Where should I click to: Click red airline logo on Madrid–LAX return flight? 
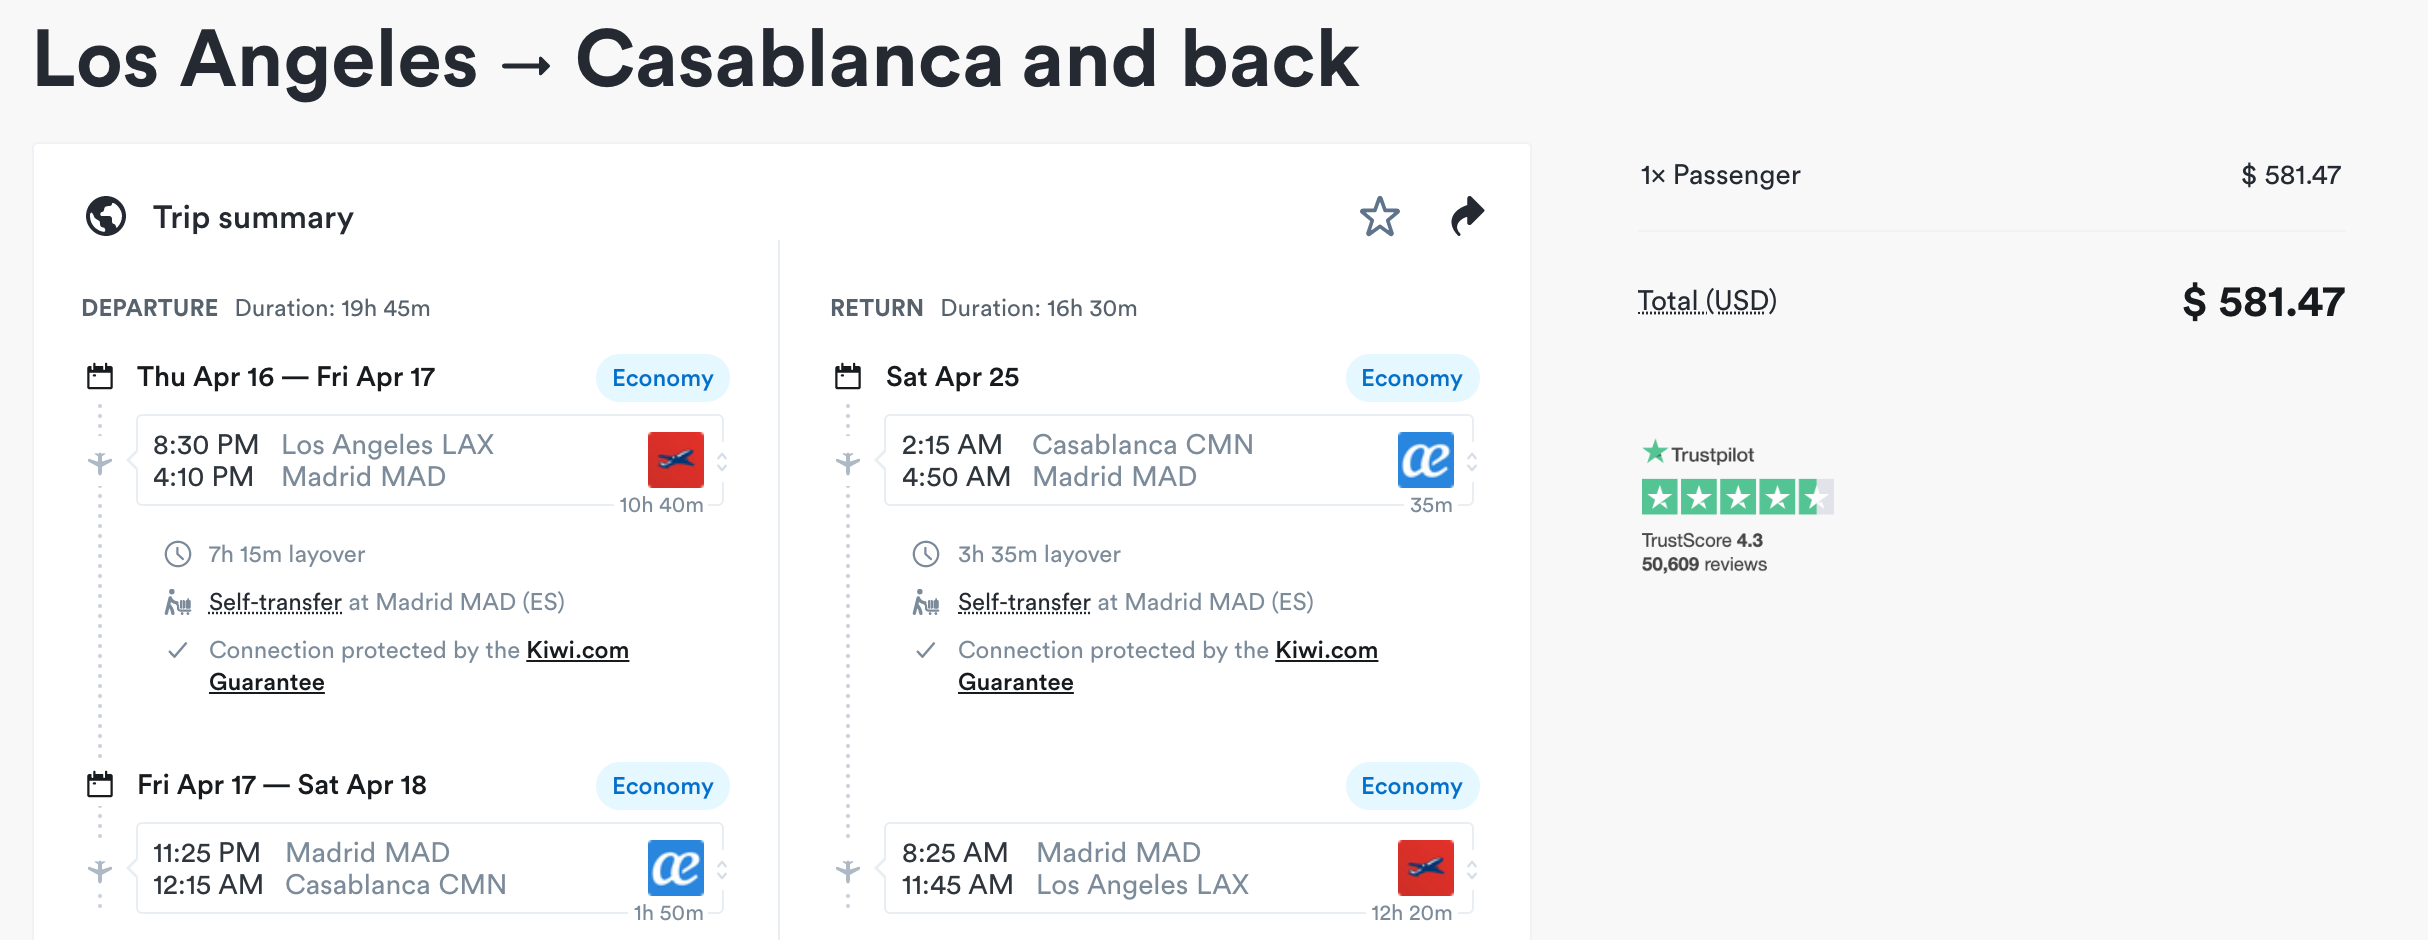pyautogui.click(x=1425, y=868)
